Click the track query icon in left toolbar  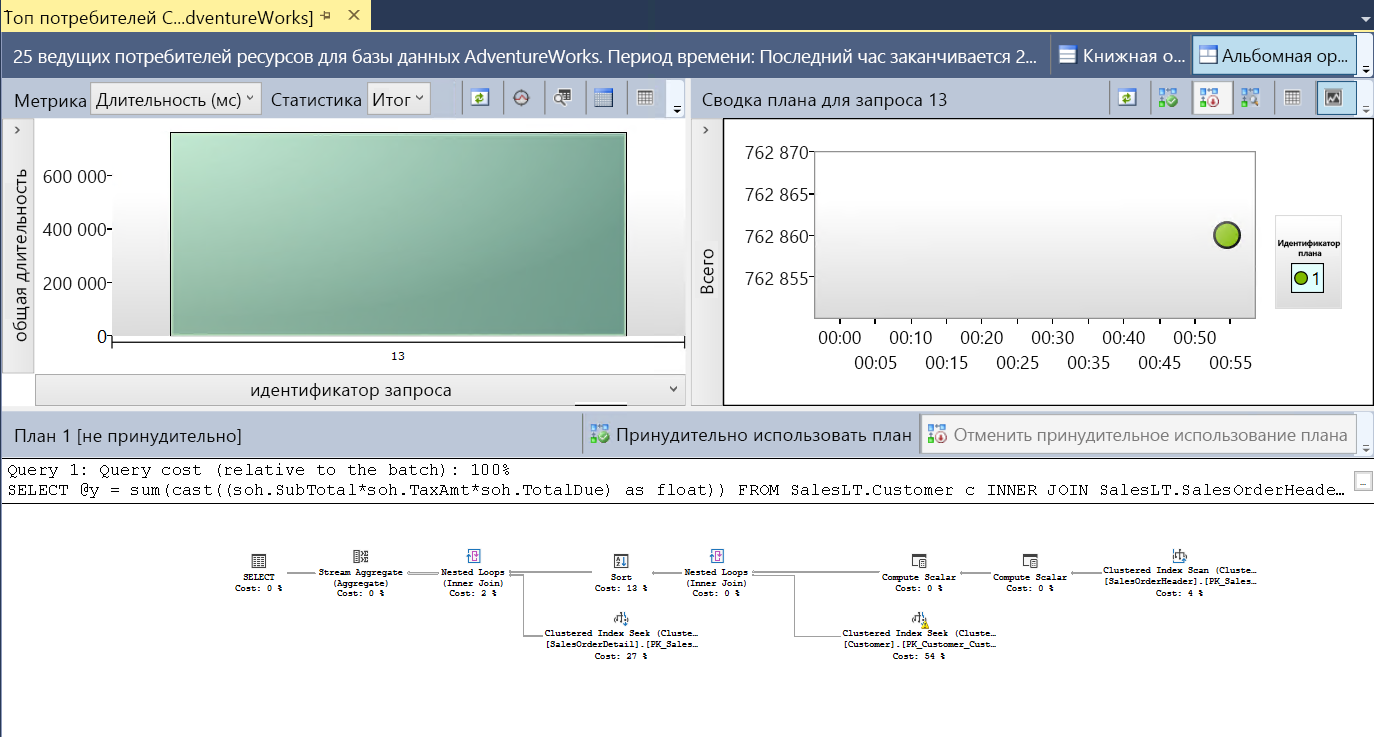coord(521,99)
